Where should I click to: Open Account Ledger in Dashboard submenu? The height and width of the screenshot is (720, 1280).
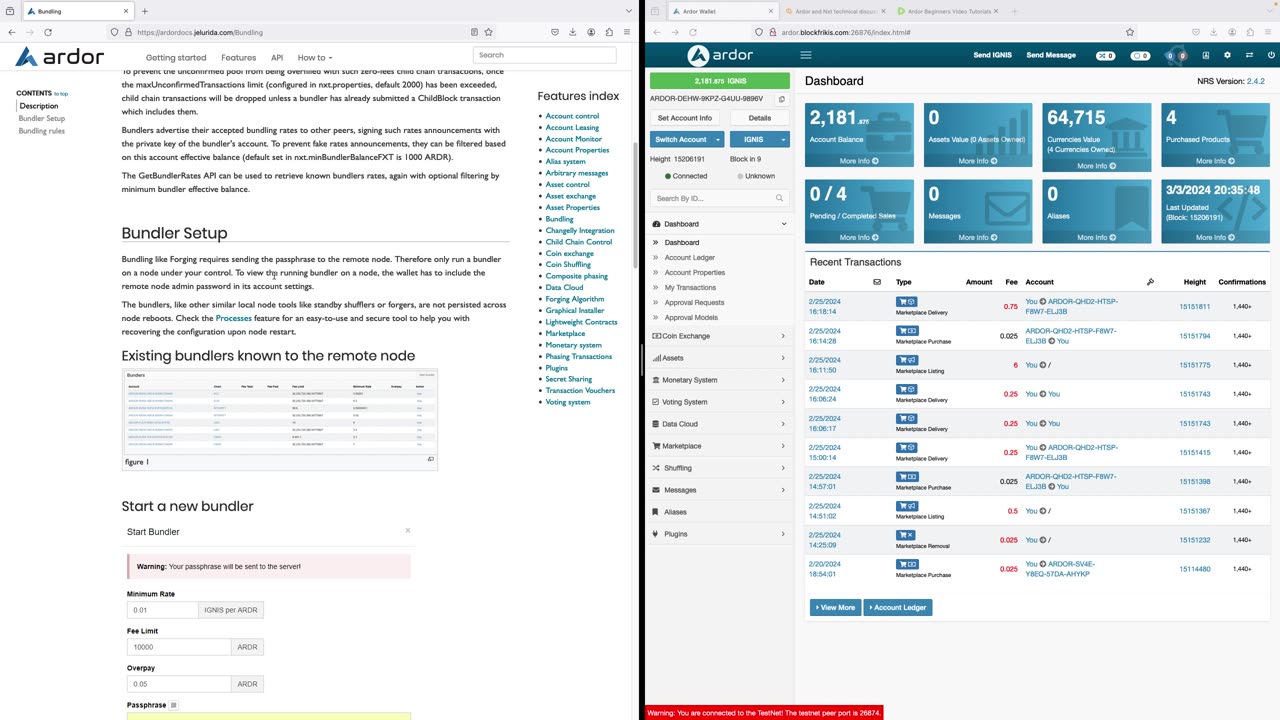coord(690,258)
